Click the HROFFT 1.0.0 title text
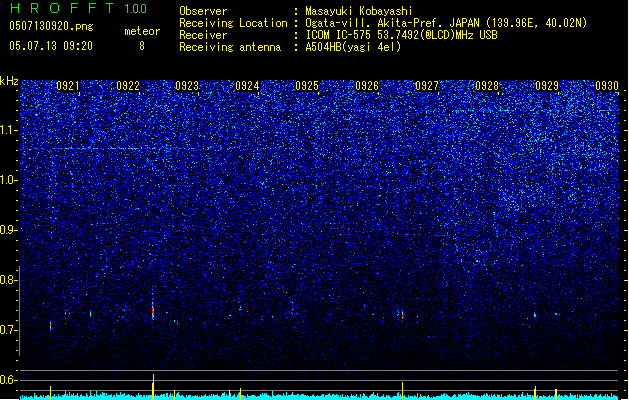 point(78,8)
